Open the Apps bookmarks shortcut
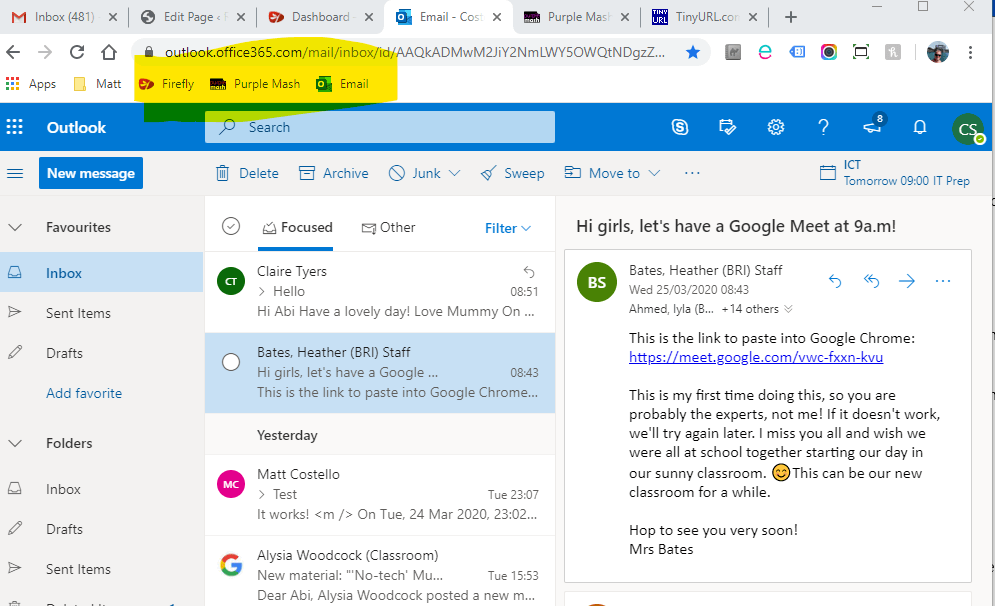The image size is (995, 606). click(x=31, y=84)
